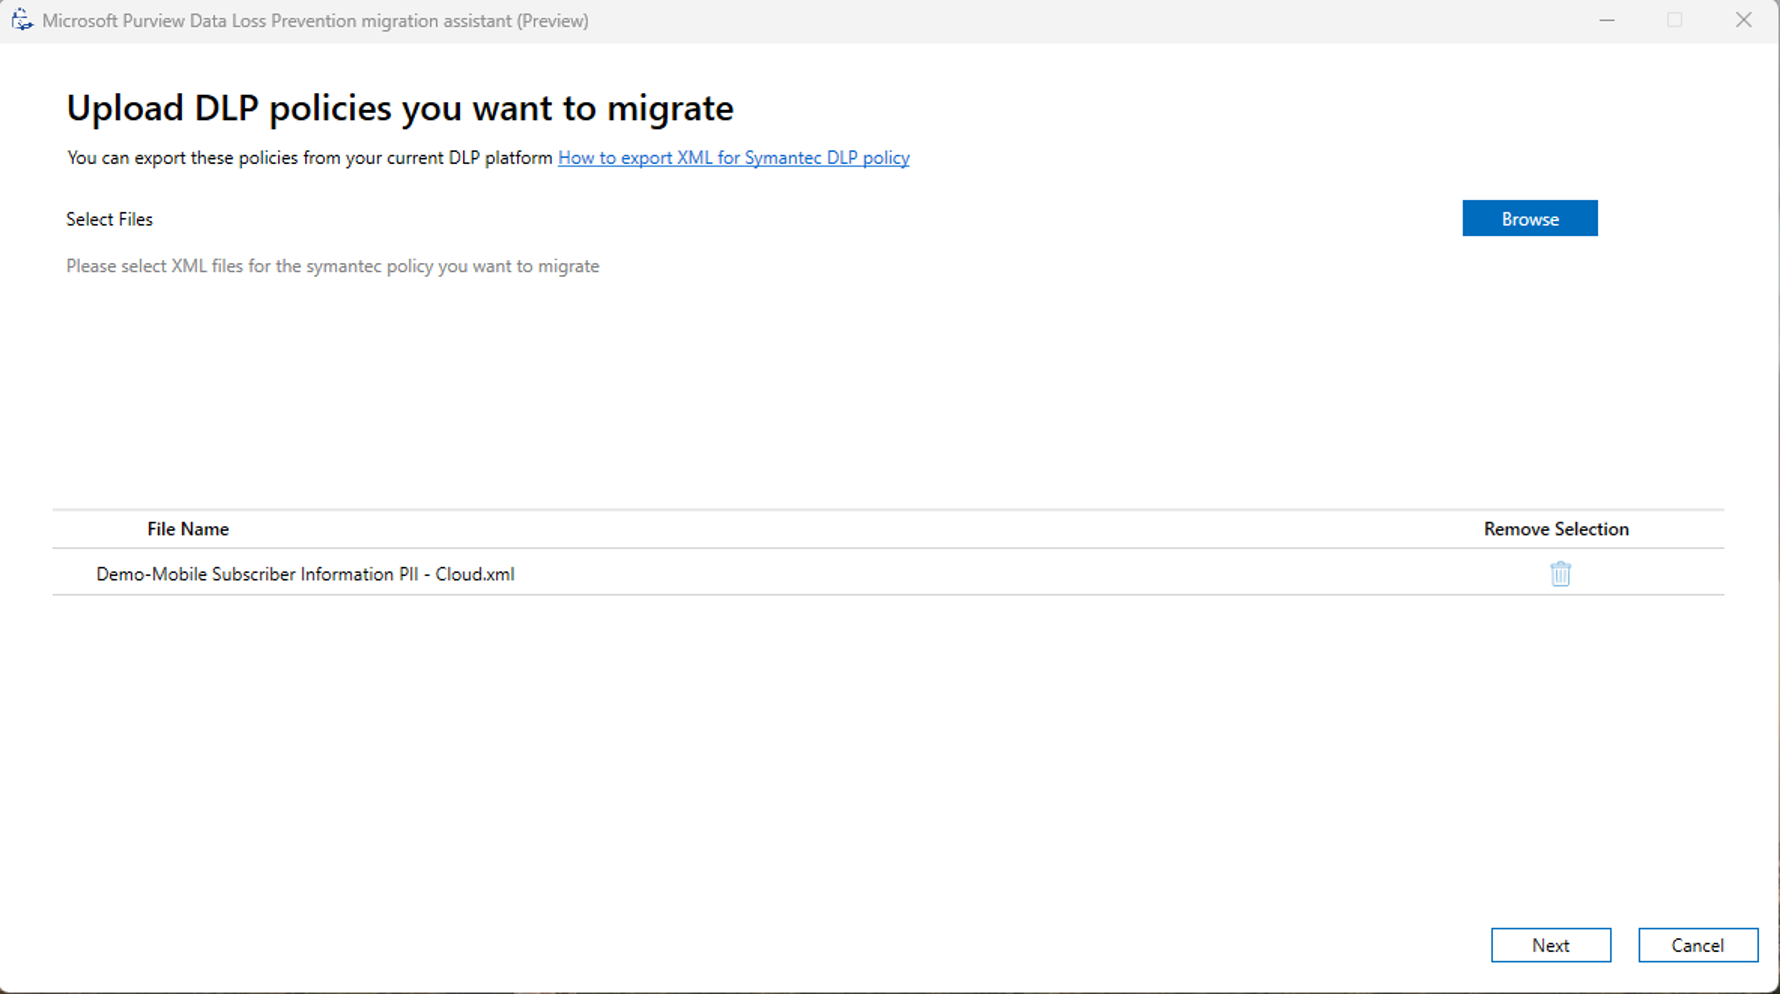The image size is (1780, 994).
Task: Click the Upload DLP policies heading
Action: coord(400,108)
